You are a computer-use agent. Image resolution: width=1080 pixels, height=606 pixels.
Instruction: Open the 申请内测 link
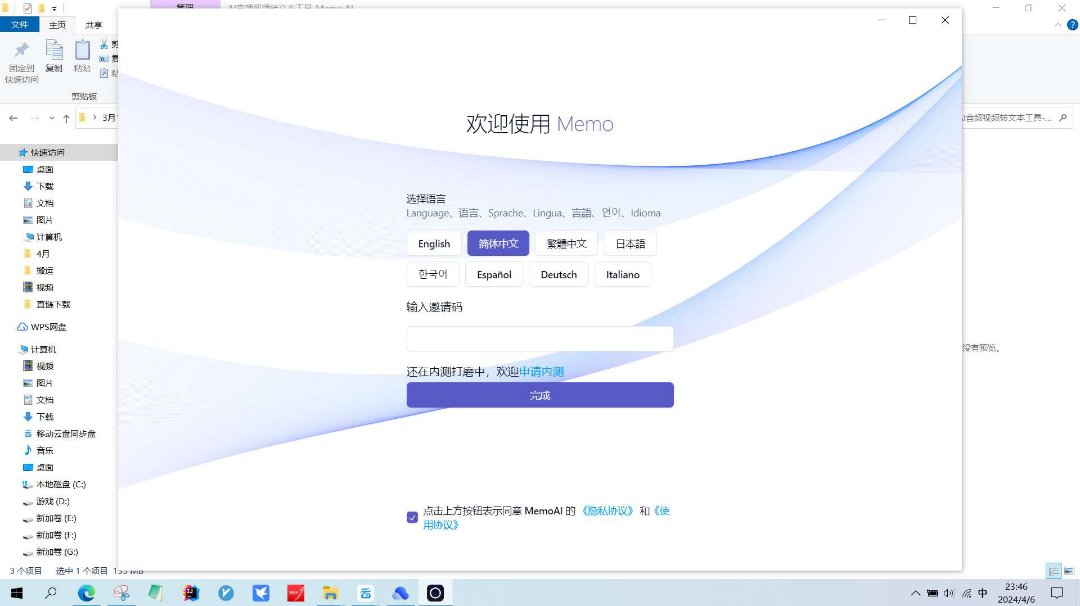point(541,372)
